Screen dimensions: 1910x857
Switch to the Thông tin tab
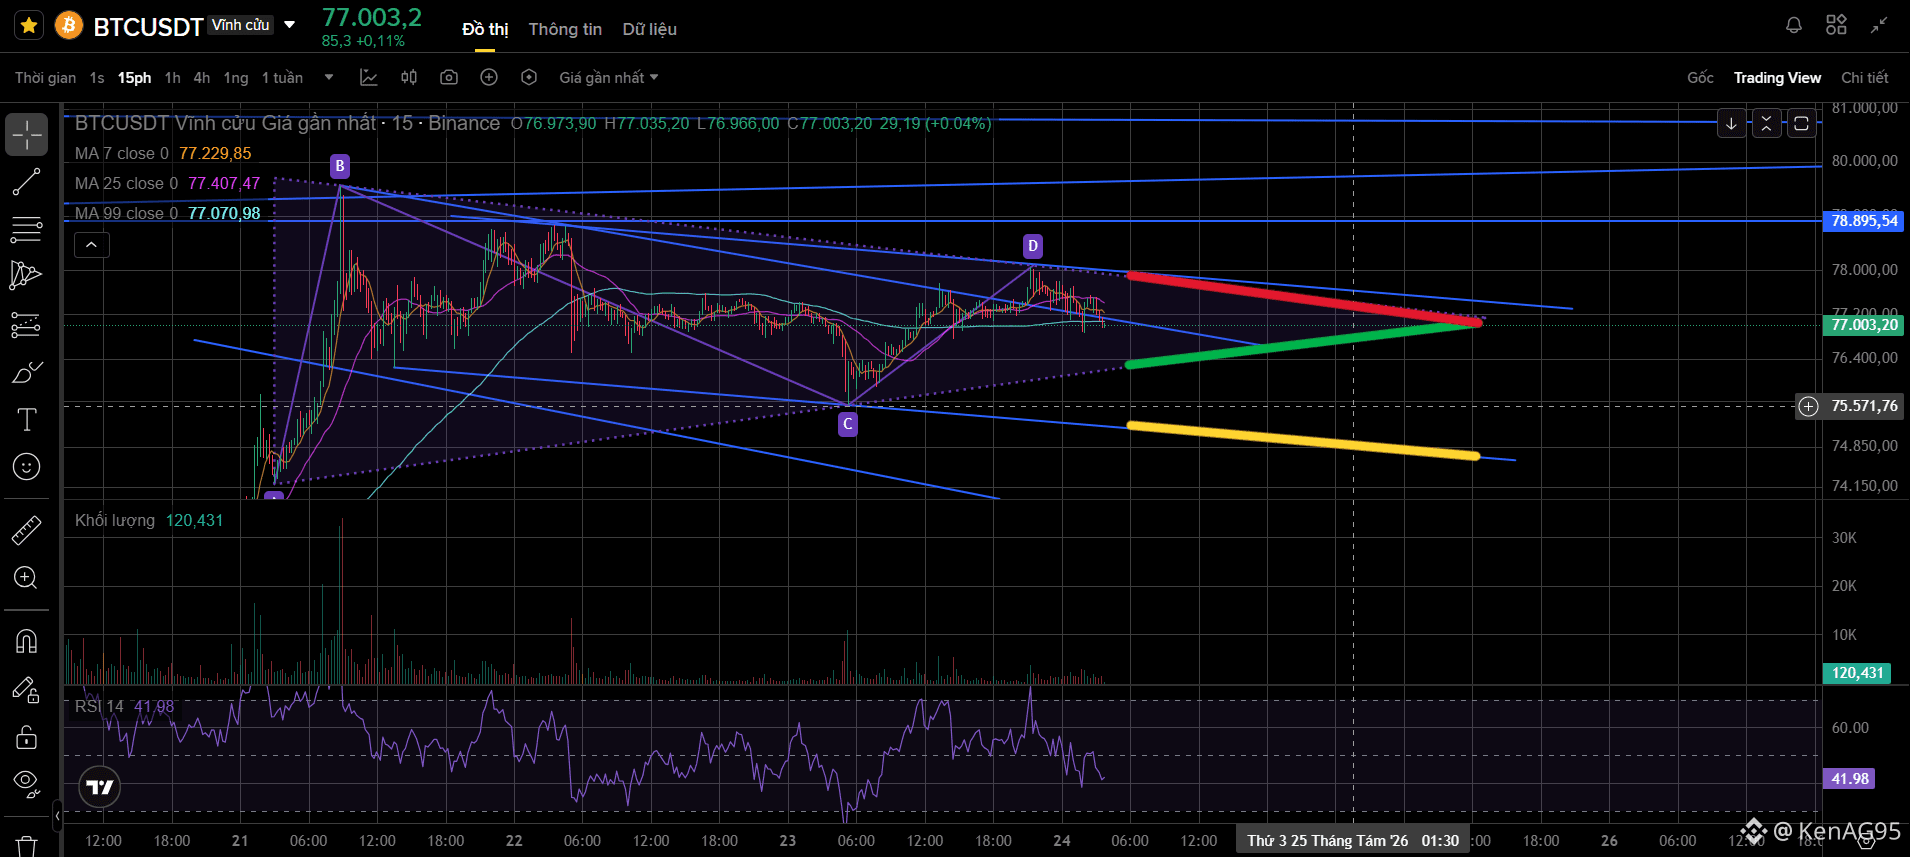pos(565,29)
